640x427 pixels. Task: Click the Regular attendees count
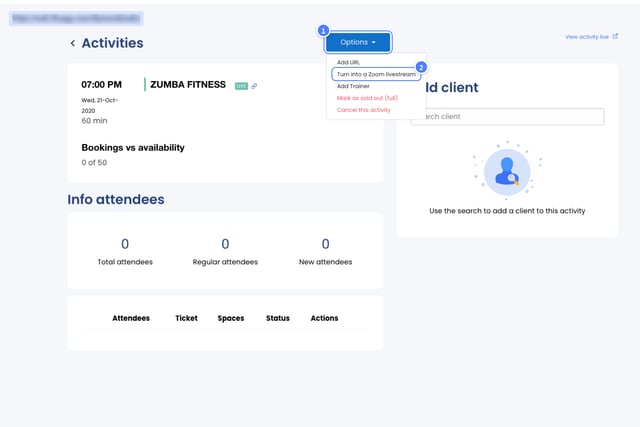[x=225, y=244]
